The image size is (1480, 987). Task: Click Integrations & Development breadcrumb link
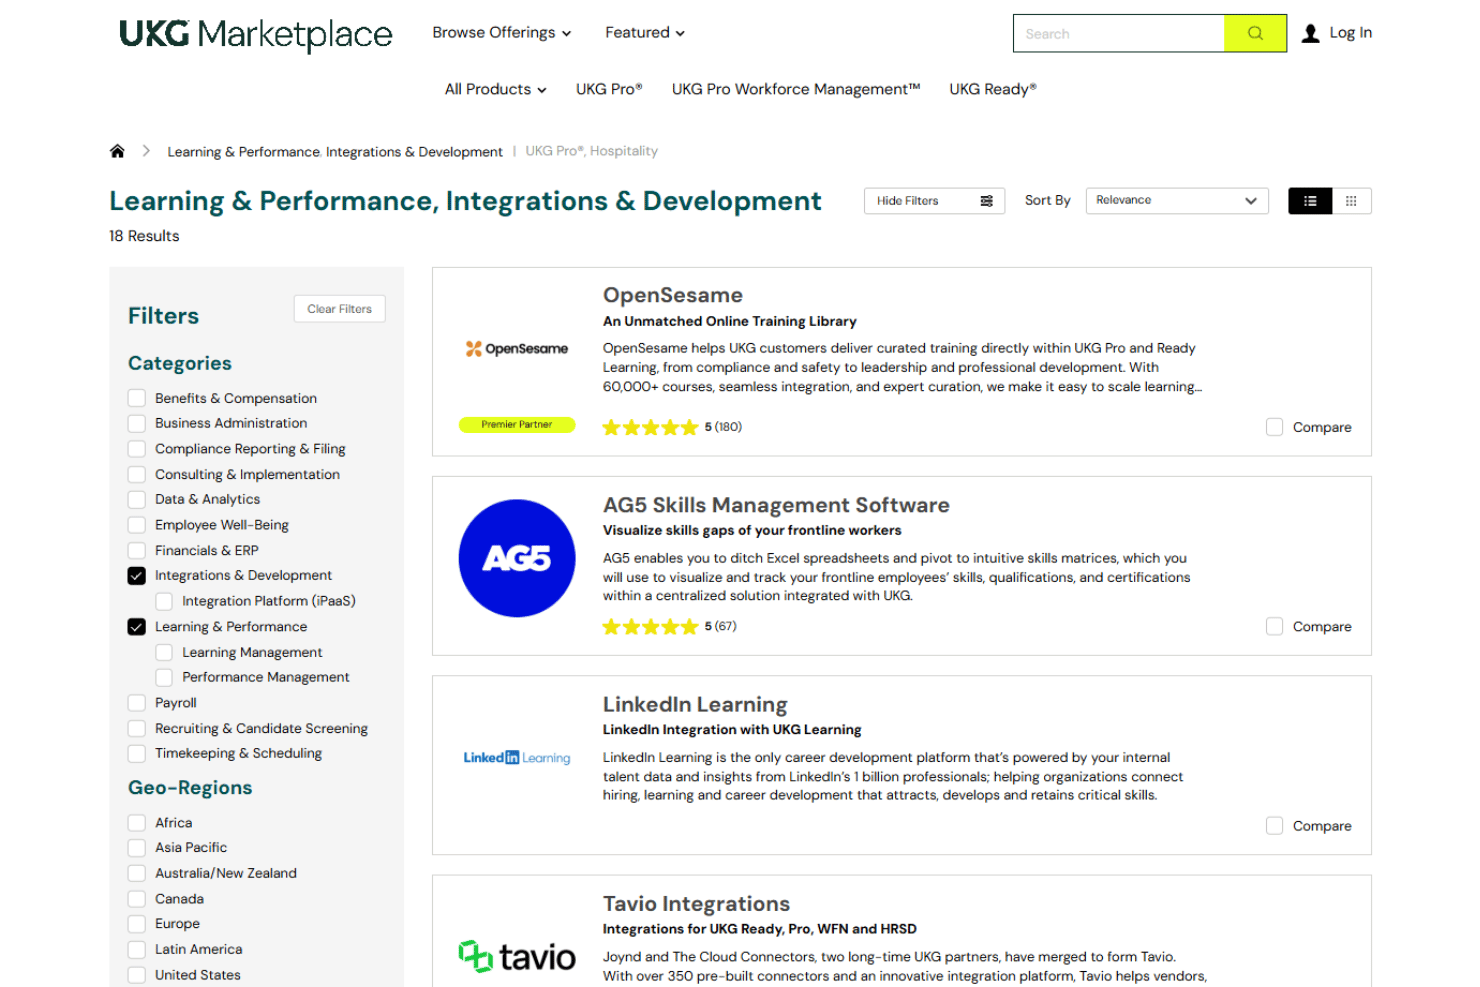coord(414,152)
